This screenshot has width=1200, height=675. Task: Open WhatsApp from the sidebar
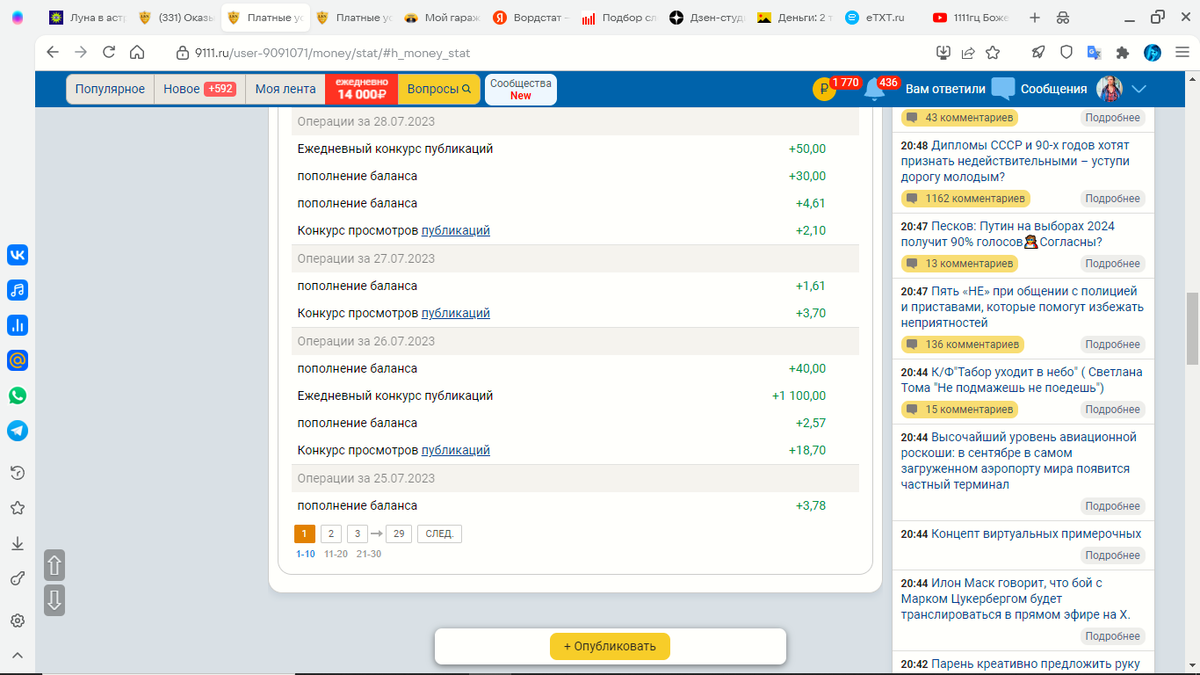(x=17, y=395)
